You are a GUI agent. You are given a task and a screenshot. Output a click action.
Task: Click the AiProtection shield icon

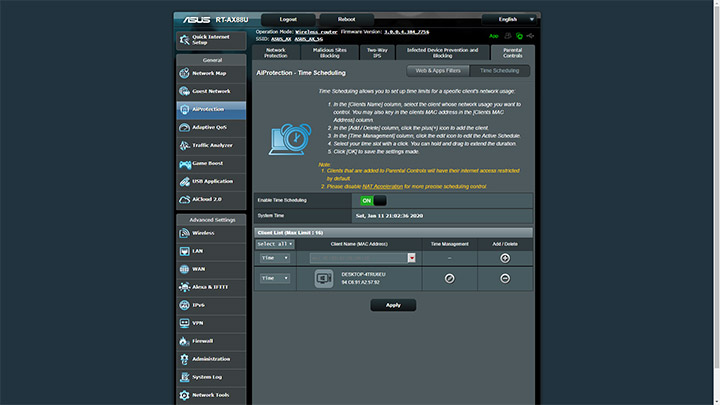(184, 109)
